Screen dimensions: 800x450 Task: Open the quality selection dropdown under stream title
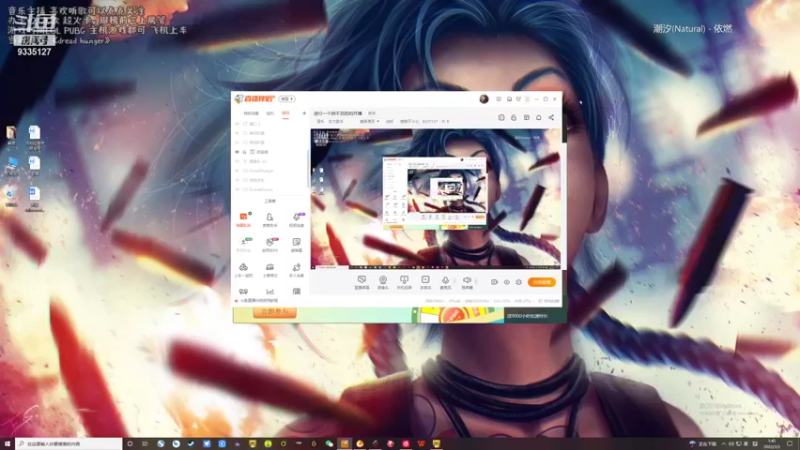pos(369,121)
